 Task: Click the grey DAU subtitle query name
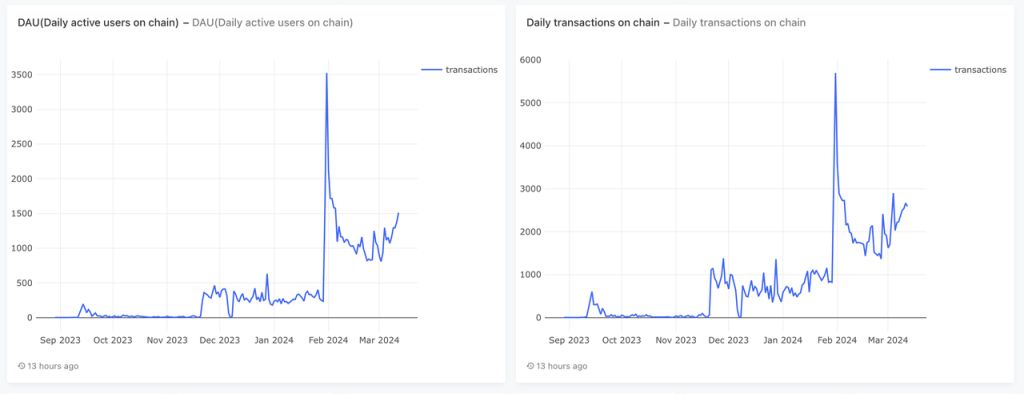[x=272, y=23]
